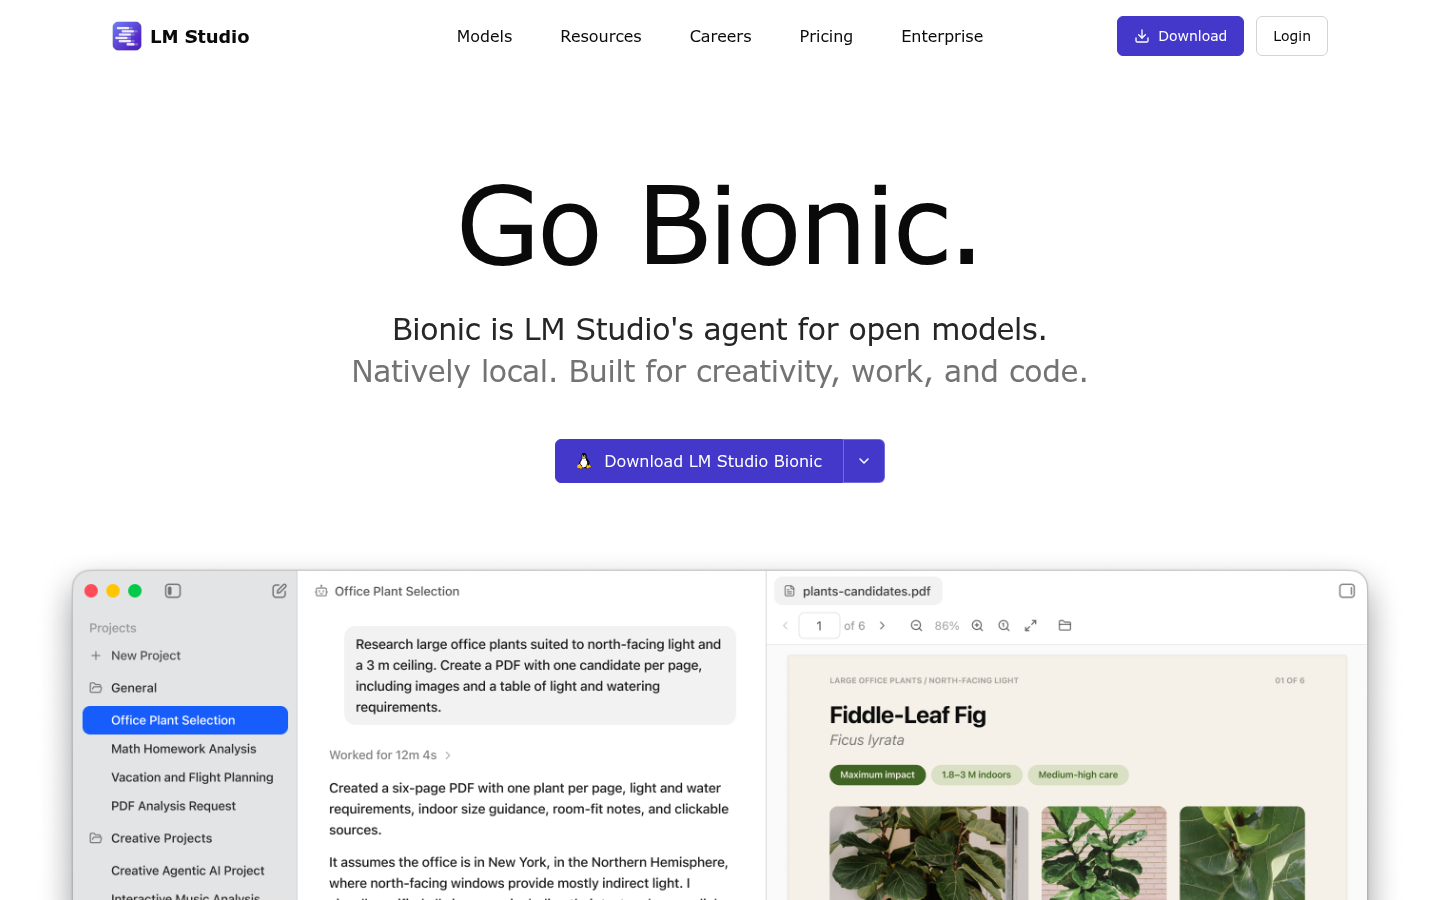The width and height of the screenshot is (1440, 900).
Task: Click the 'Medium-high care' tag
Action: coord(1078,775)
